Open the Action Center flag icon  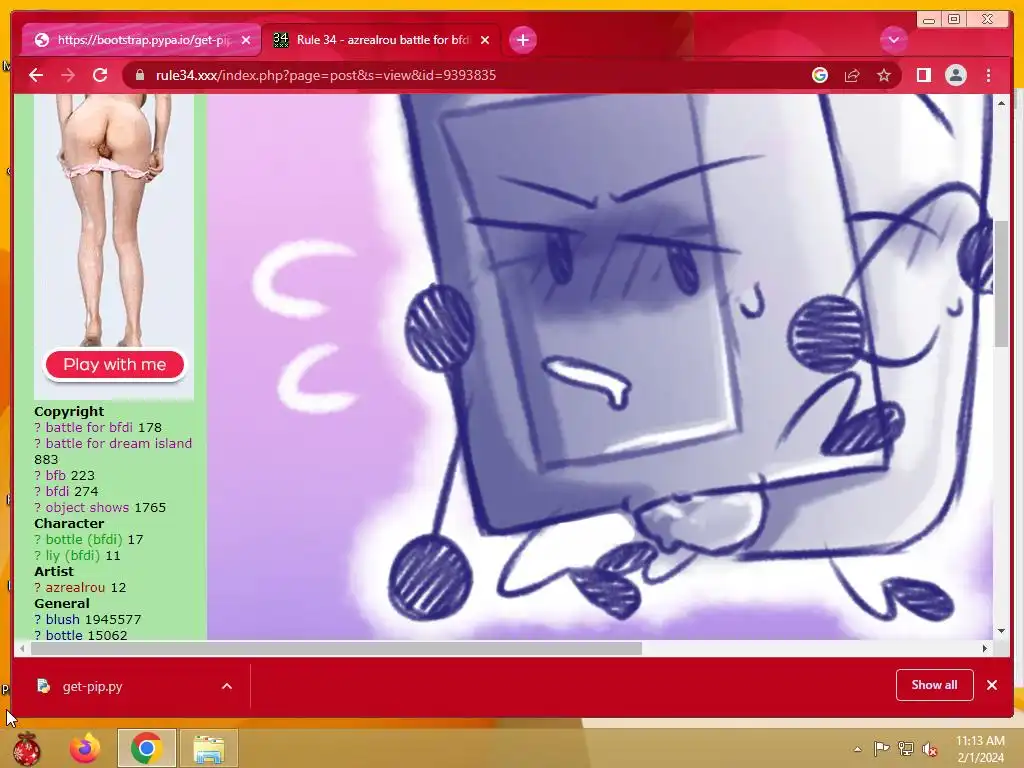tap(882, 749)
